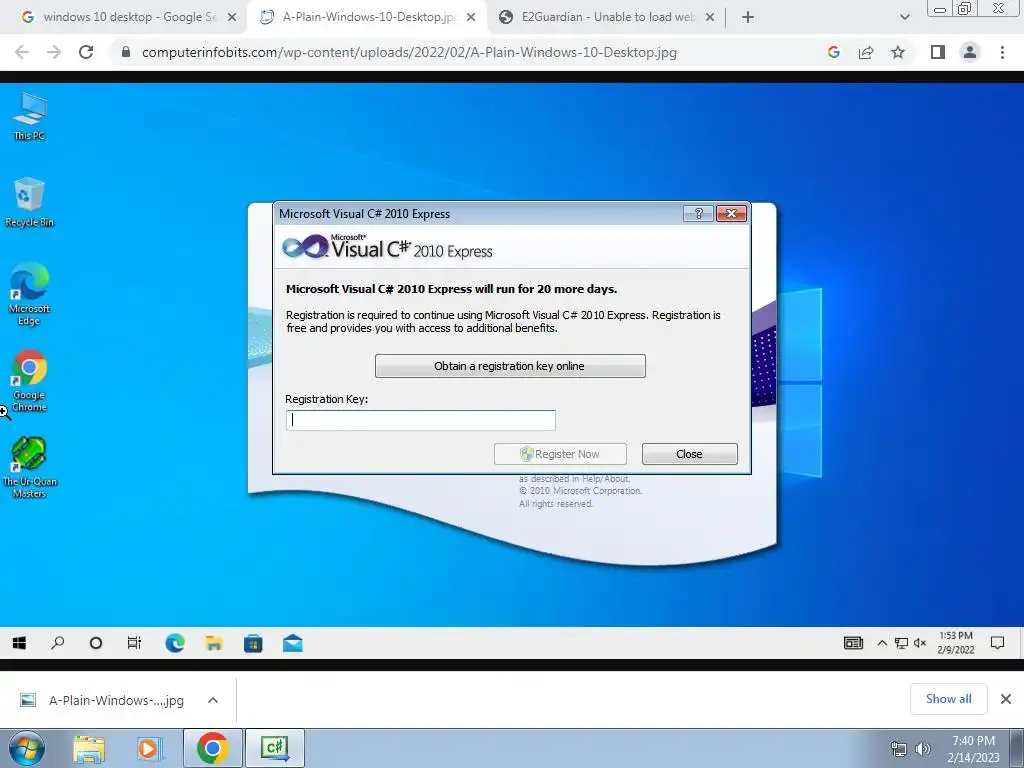Click Microsoft Store icon in image taskbar

click(253, 643)
